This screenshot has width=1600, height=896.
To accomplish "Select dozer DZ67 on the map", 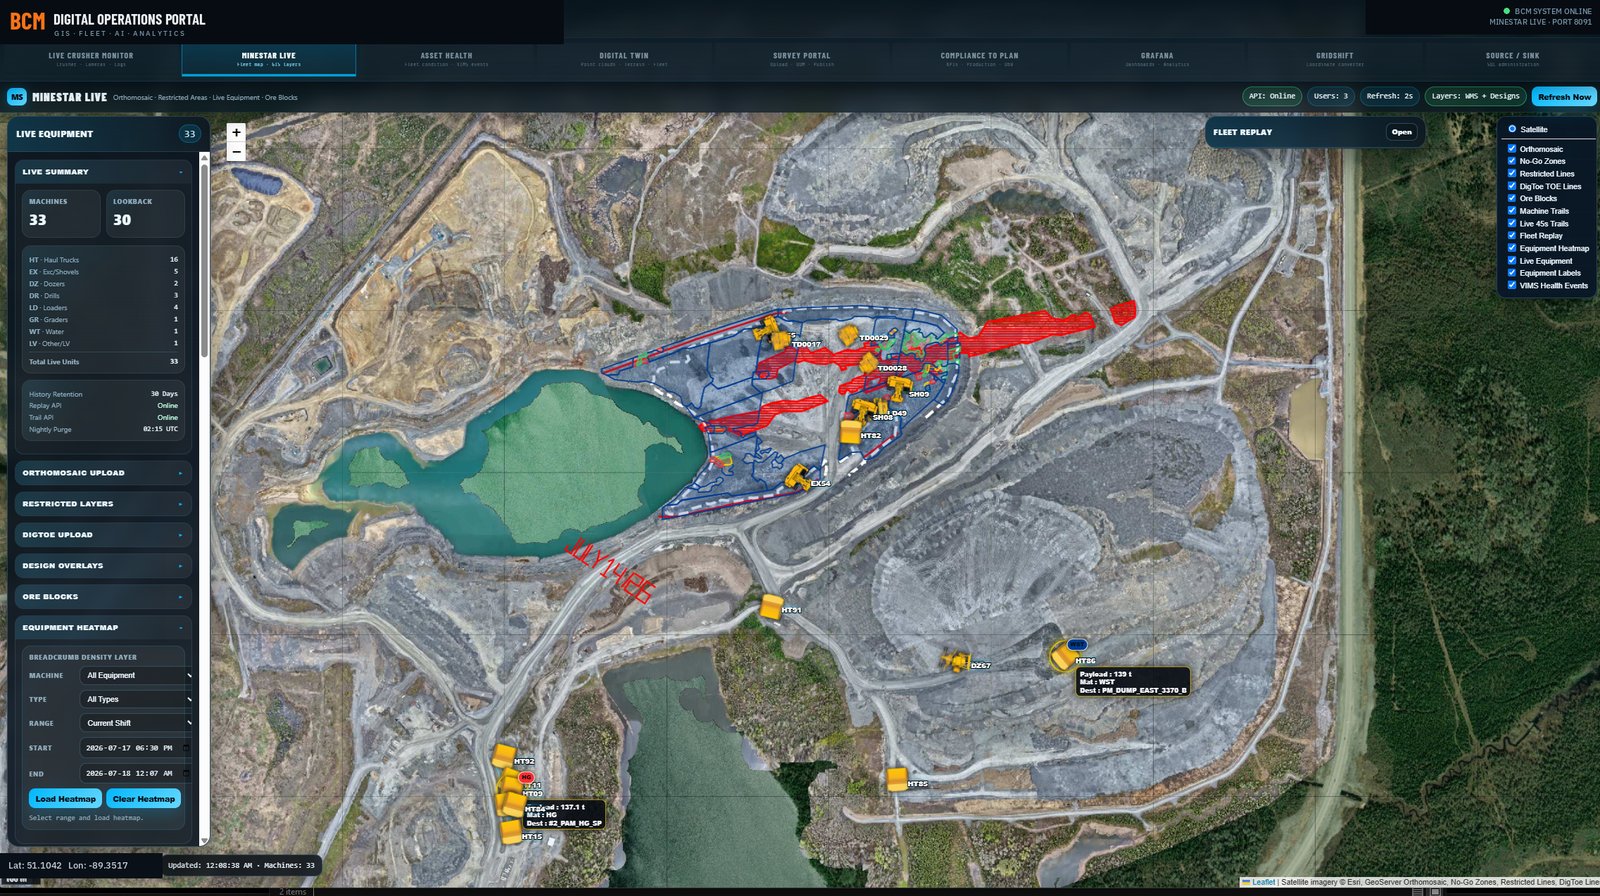I will 956,661.
